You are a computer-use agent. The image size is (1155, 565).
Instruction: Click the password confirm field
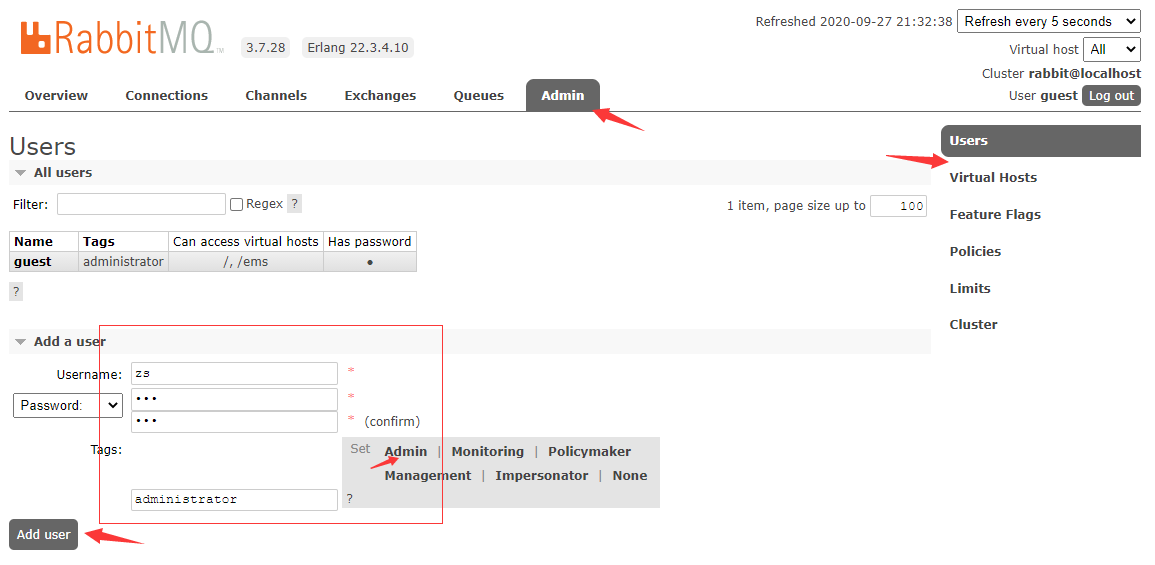tap(234, 421)
